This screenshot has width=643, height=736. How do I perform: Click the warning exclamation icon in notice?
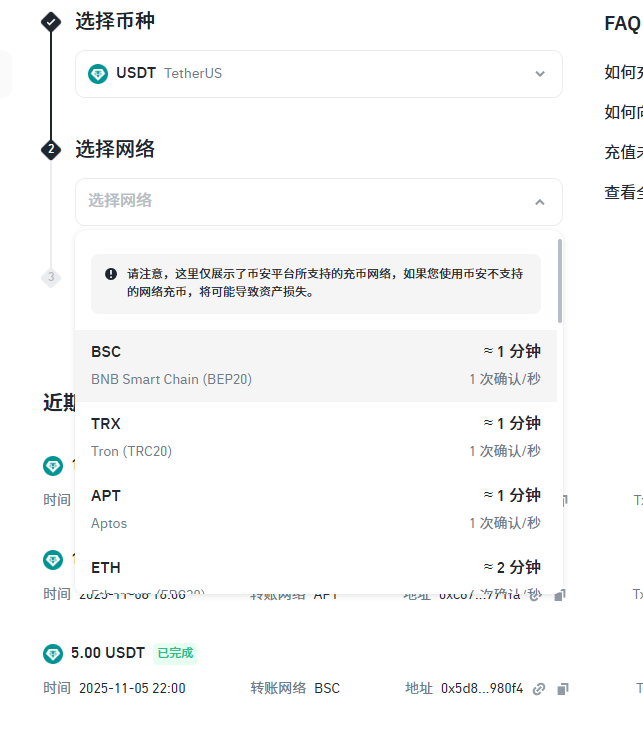point(111,273)
